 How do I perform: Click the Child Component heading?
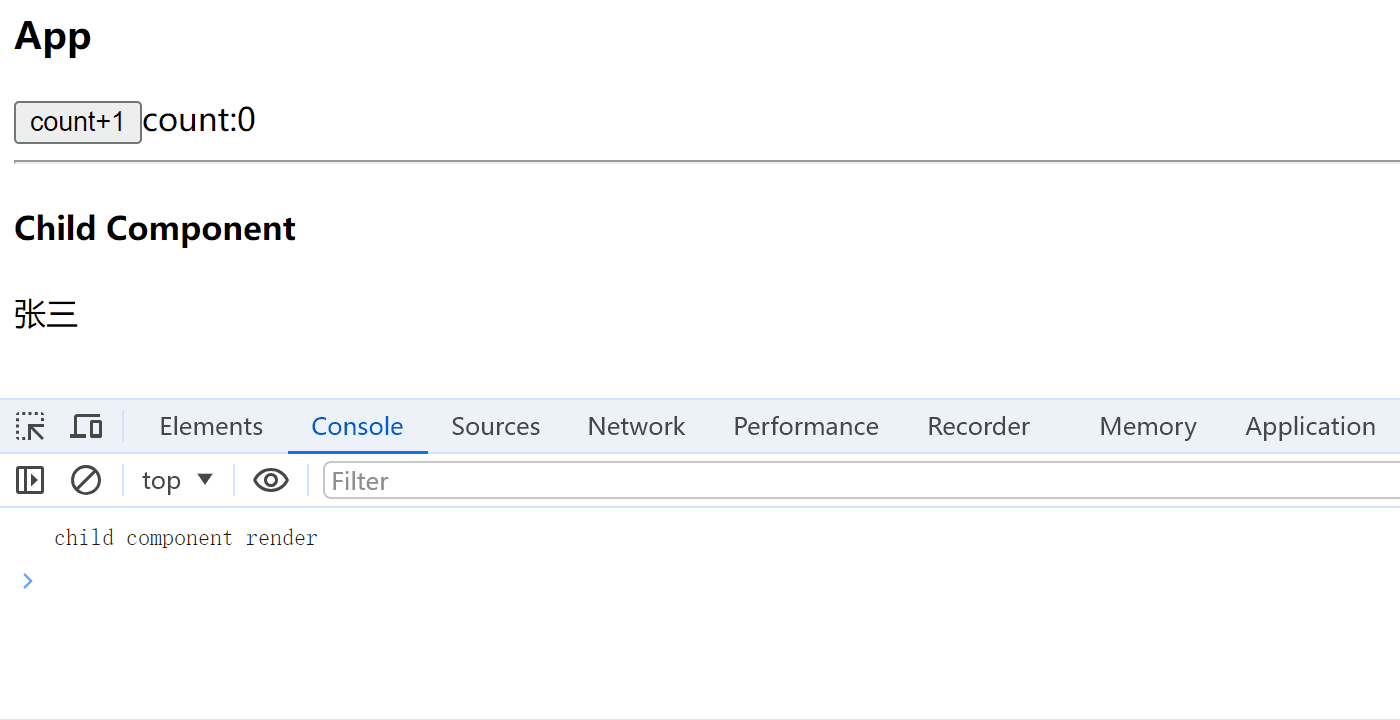[155, 229]
